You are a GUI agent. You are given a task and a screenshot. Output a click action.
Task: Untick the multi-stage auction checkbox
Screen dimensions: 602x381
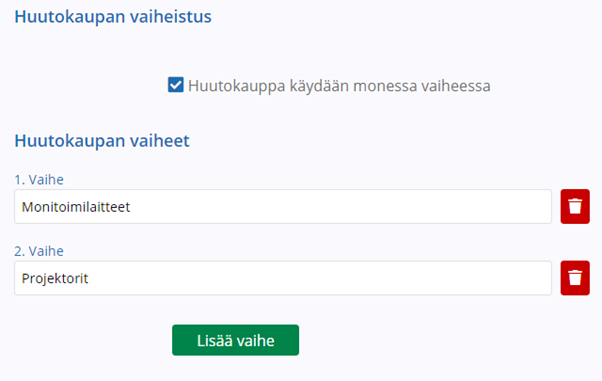pos(175,85)
